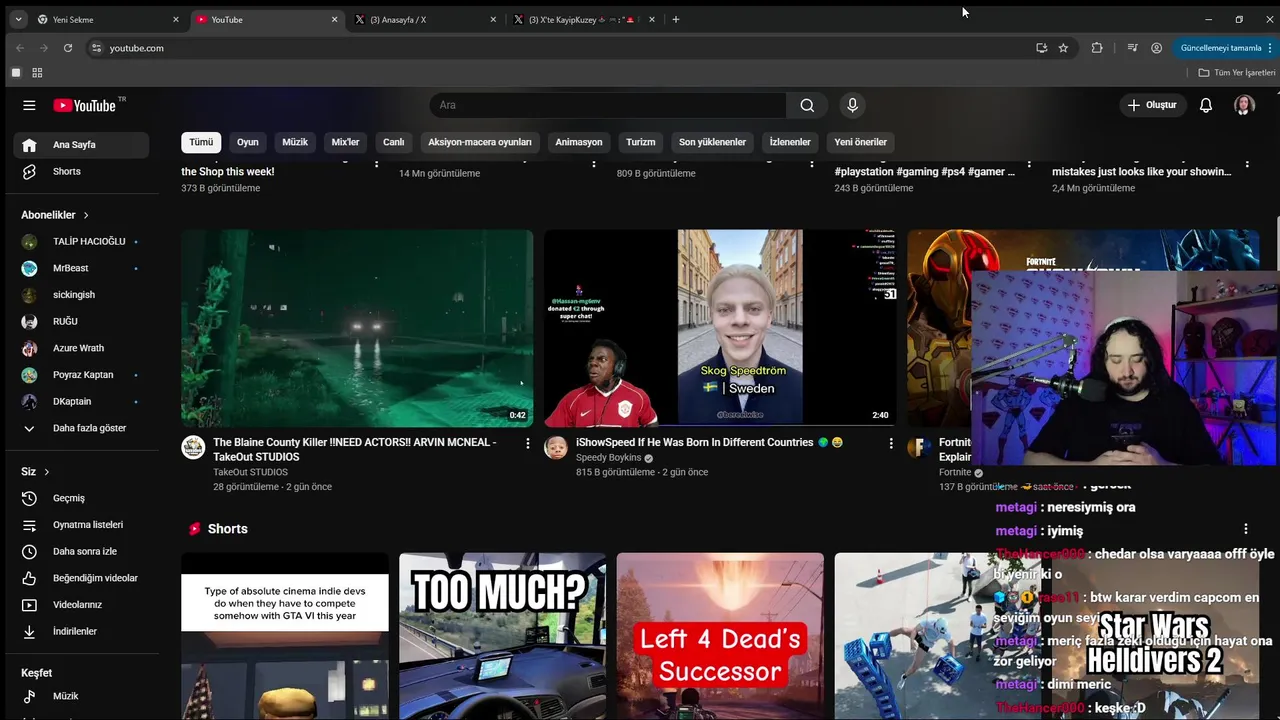Open Poyraz Kaptan channel subscription
This screenshot has height=720, width=1280.
pos(81,375)
